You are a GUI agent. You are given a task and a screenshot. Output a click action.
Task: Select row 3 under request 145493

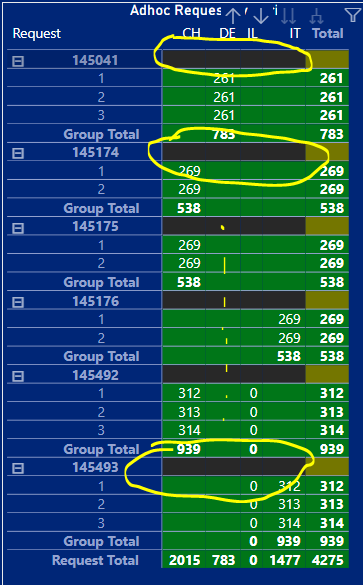pos(101,523)
